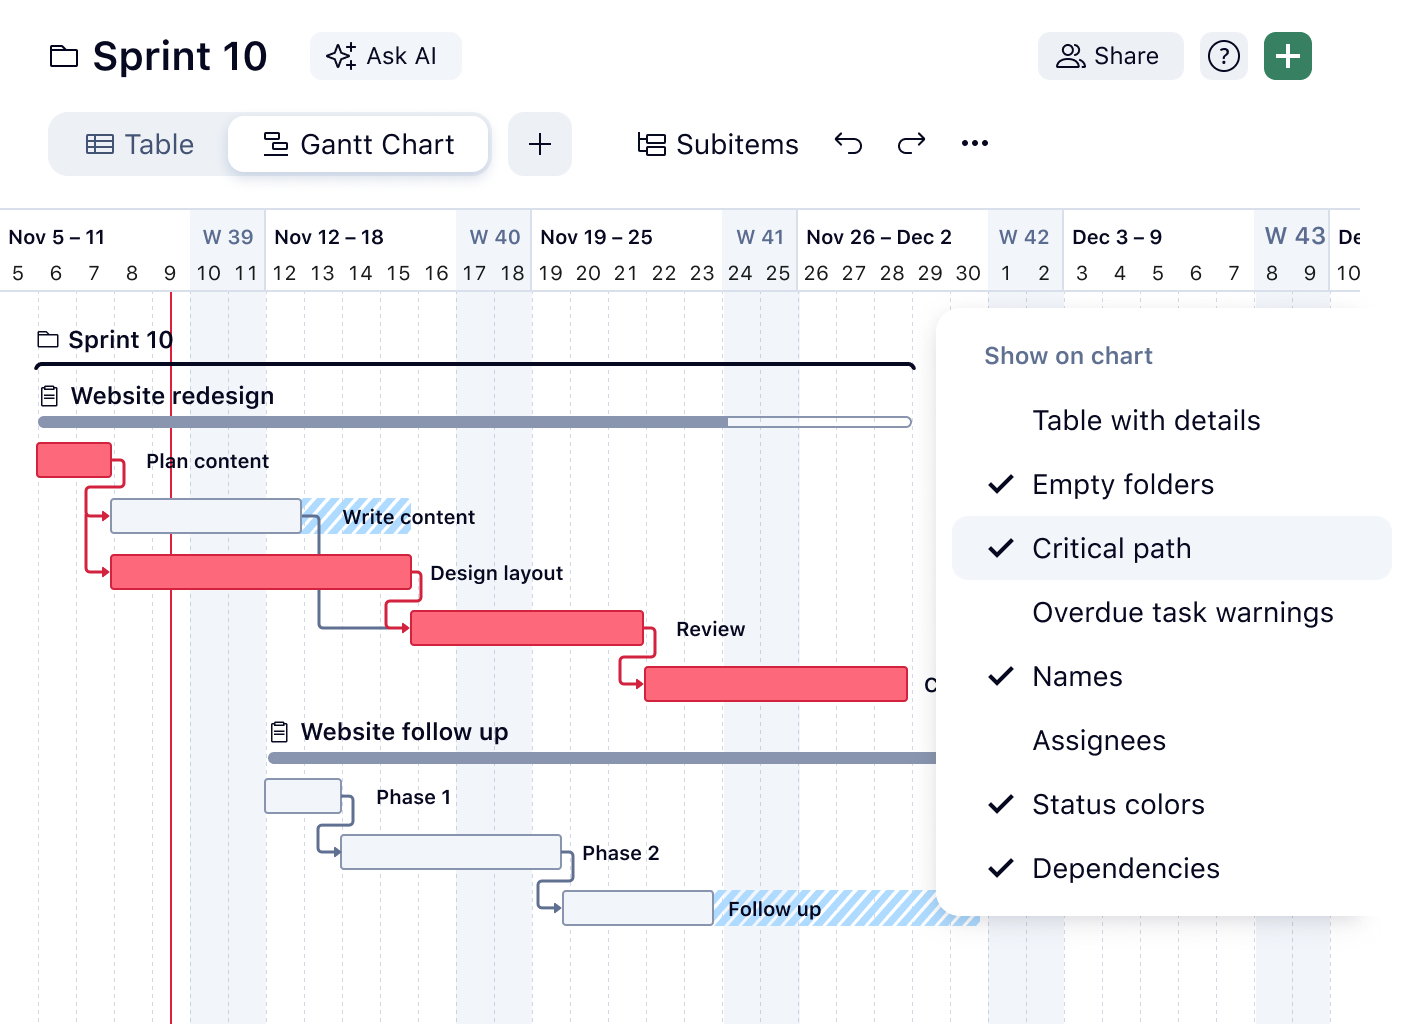The image size is (1408, 1024).
Task: Undo the last action
Action: click(x=848, y=144)
